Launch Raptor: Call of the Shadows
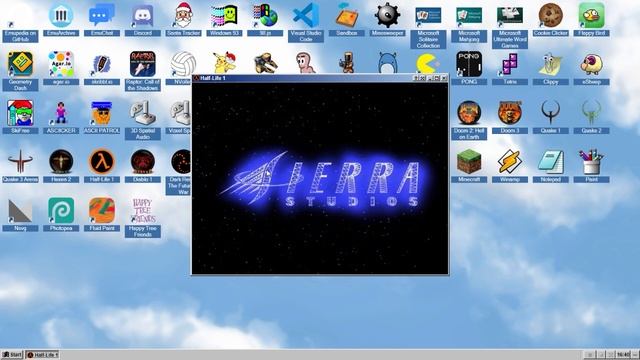Image resolution: width=640 pixels, height=360 pixels. [142, 70]
